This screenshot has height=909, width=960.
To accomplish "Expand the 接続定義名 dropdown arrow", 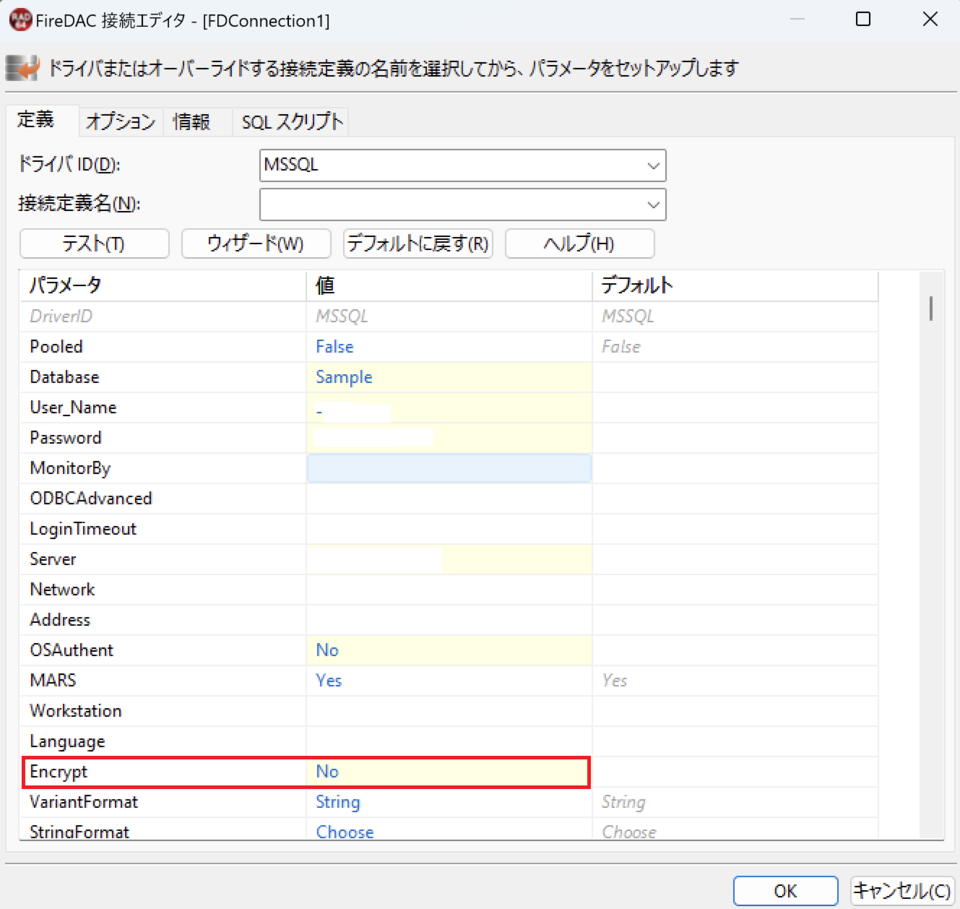I will coord(653,204).
